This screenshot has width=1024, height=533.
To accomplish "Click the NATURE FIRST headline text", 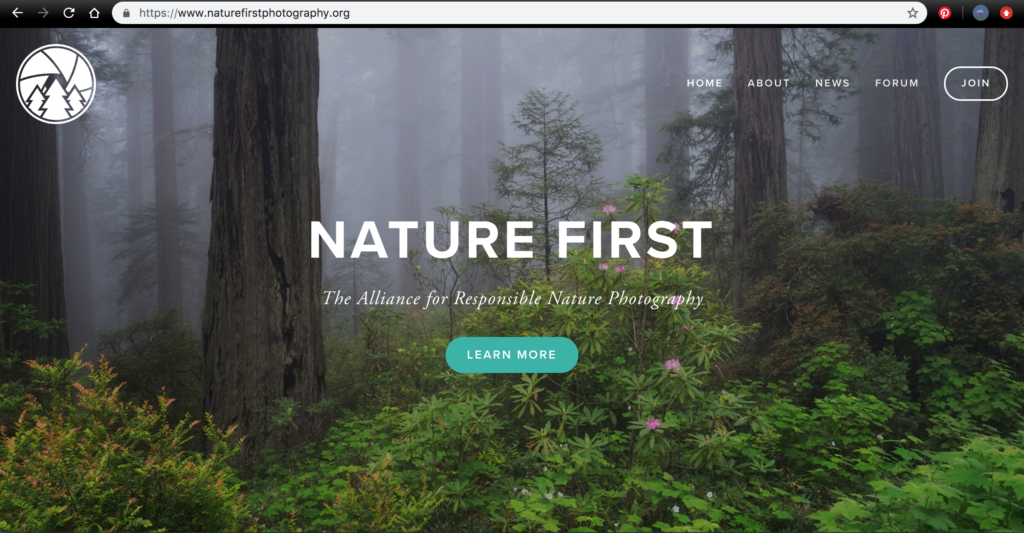I will pos(511,240).
